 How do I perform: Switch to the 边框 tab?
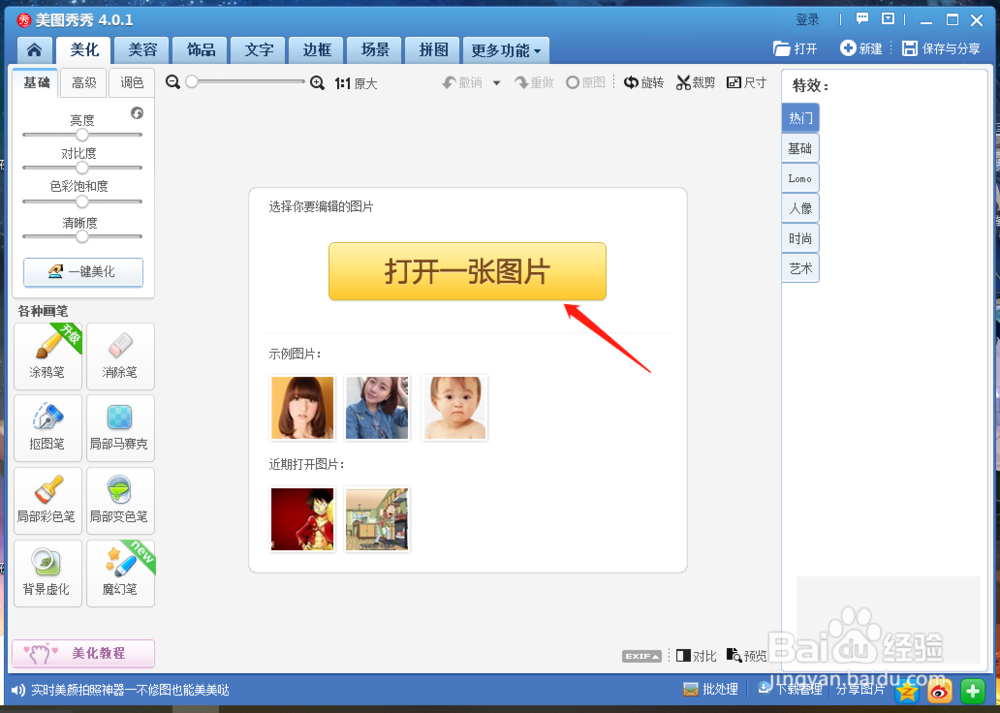click(x=317, y=50)
